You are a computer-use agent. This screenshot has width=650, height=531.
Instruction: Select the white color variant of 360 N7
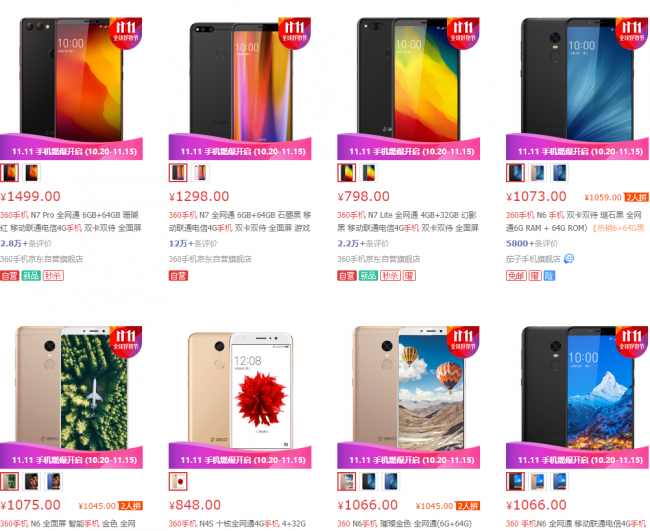point(201,173)
